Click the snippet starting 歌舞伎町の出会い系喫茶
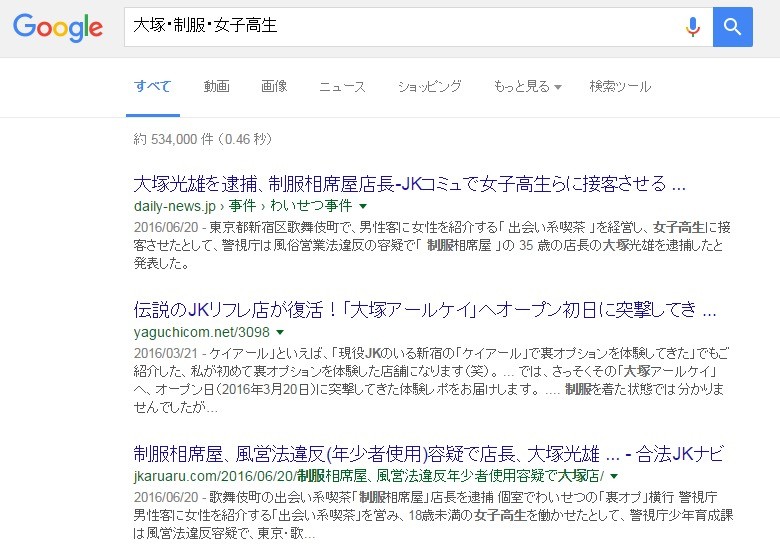The image size is (780, 560). [x=433, y=515]
